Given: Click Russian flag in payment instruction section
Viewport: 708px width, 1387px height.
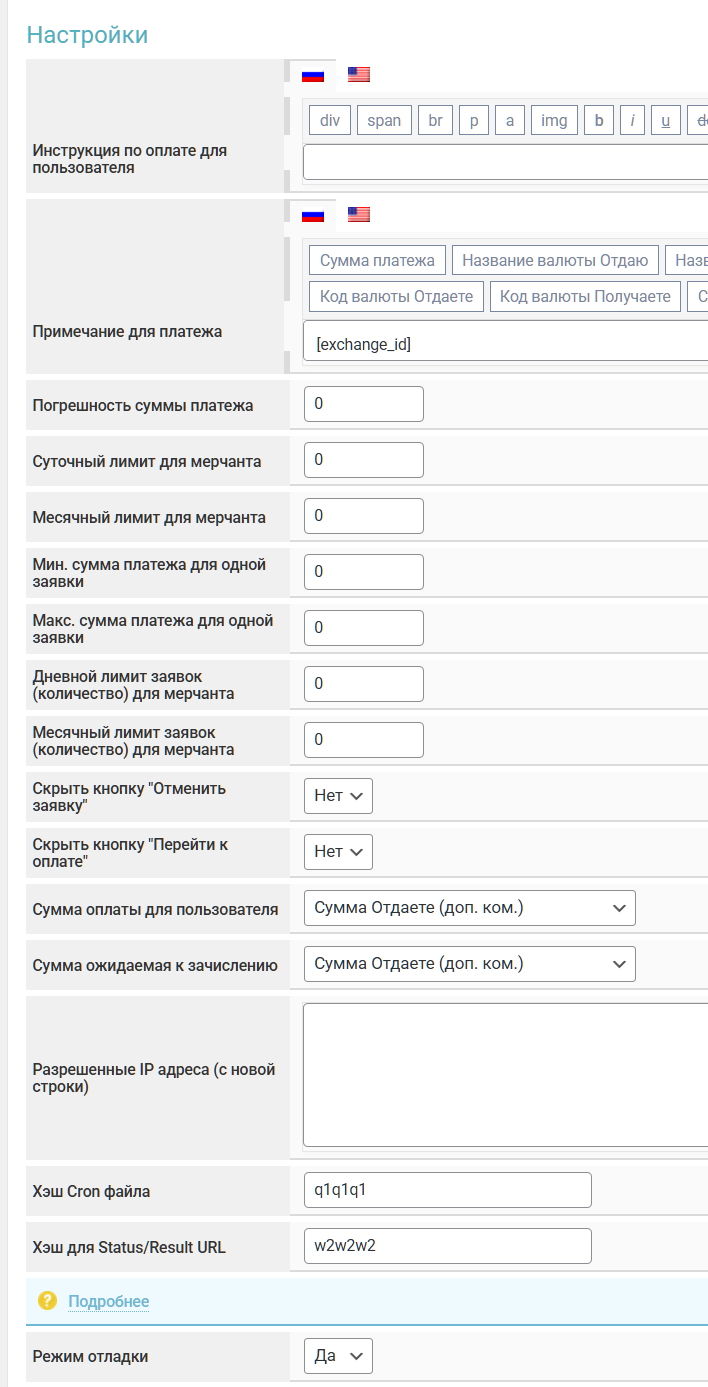Looking at the screenshot, I should tap(312, 75).
